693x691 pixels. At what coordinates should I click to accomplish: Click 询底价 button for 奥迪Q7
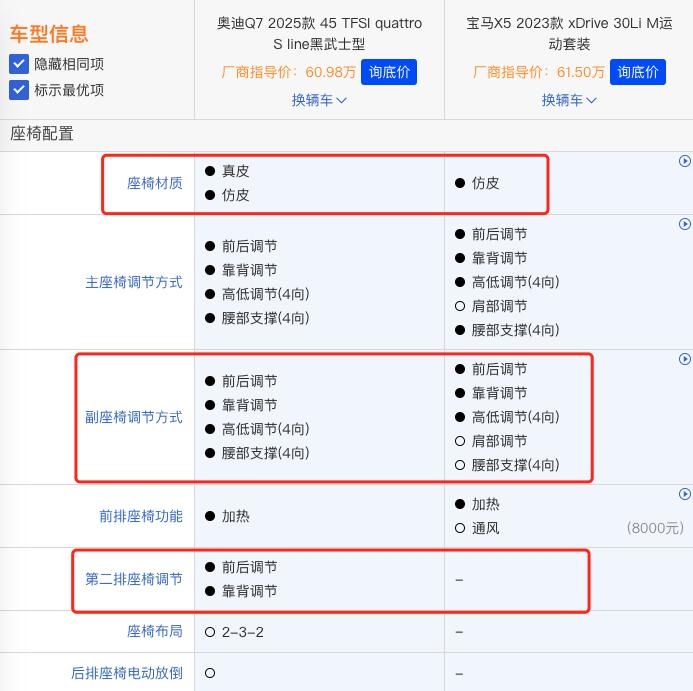pyautogui.click(x=389, y=72)
